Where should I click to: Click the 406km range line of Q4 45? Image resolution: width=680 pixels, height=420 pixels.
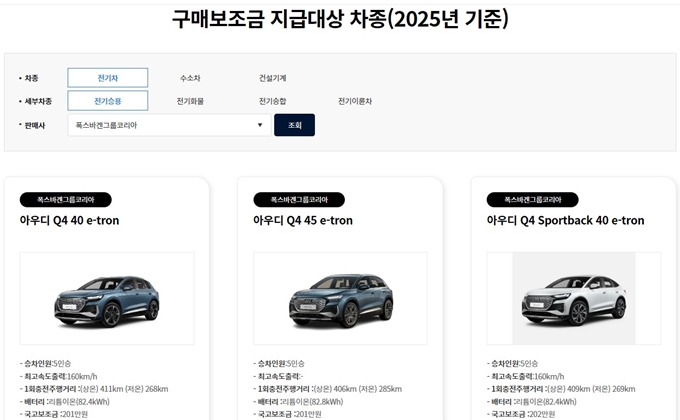click(x=328, y=389)
